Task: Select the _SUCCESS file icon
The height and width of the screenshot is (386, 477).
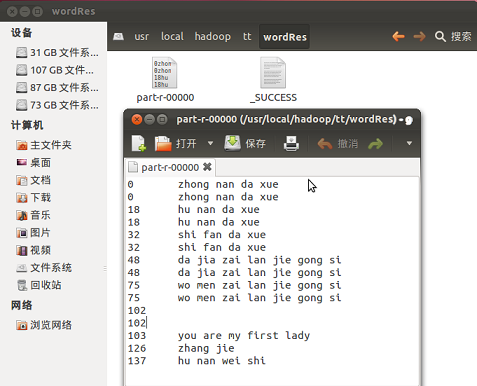Action: click(x=273, y=73)
